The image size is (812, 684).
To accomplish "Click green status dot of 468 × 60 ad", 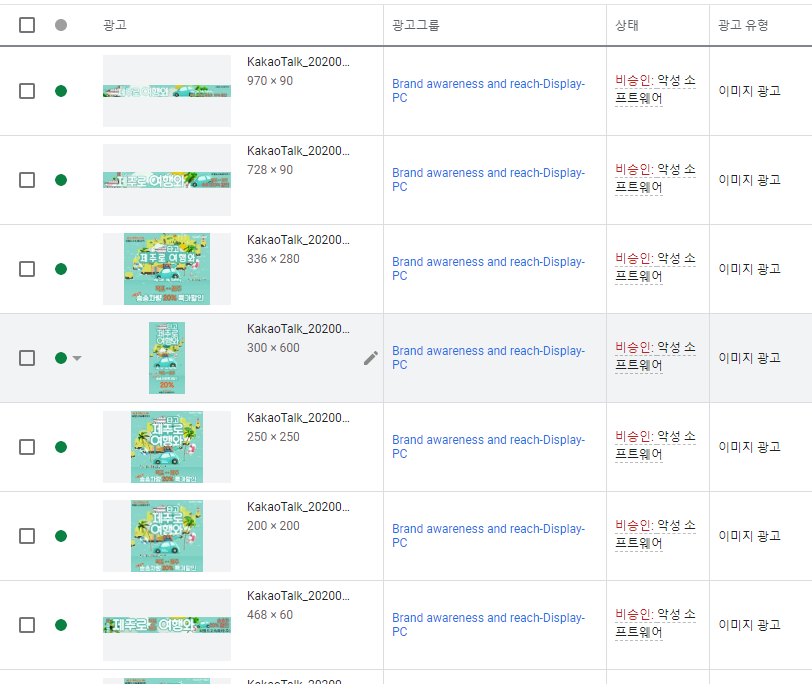I will pyautogui.click(x=61, y=625).
